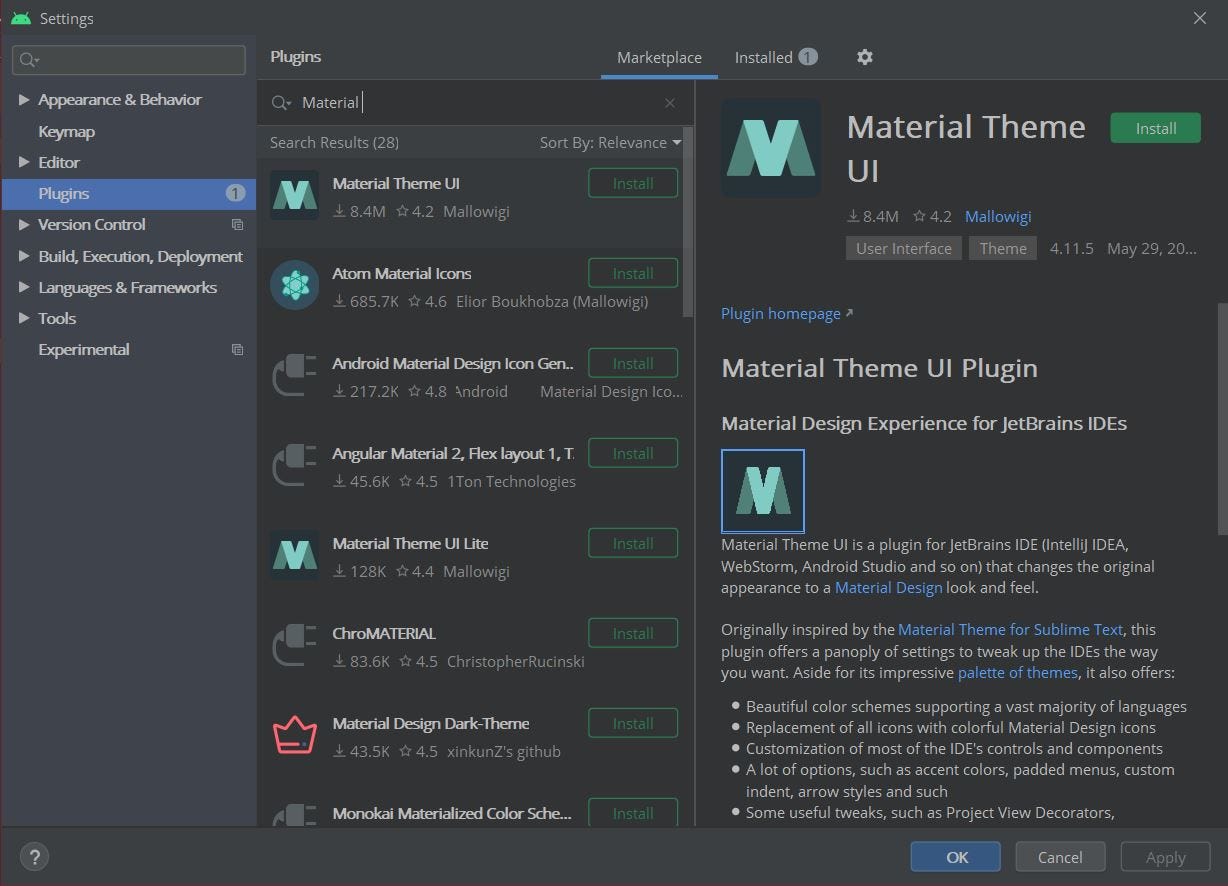This screenshot has height=886, width=1228.
Task: Click the Atom Material Icons plugin icon
Action: [x=295, y=285]
